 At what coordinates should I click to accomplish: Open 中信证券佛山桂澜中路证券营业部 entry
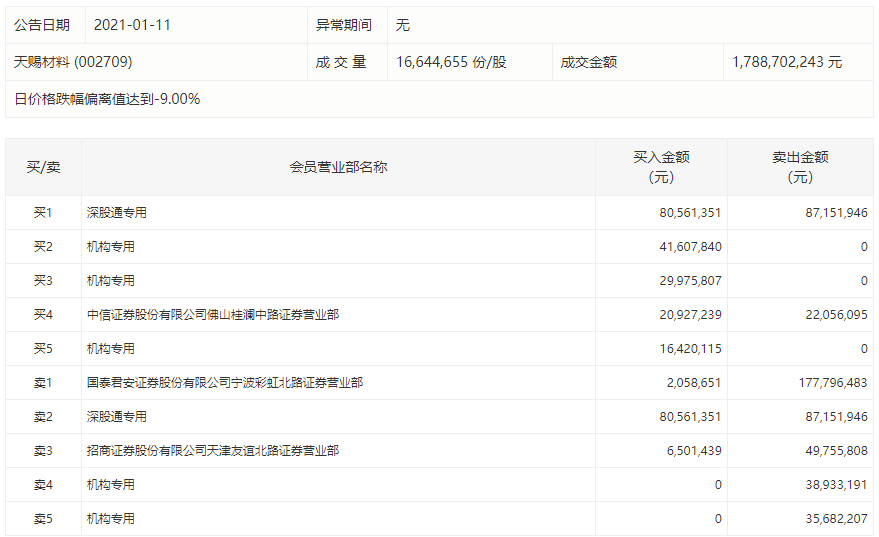(x=213, y=315)
